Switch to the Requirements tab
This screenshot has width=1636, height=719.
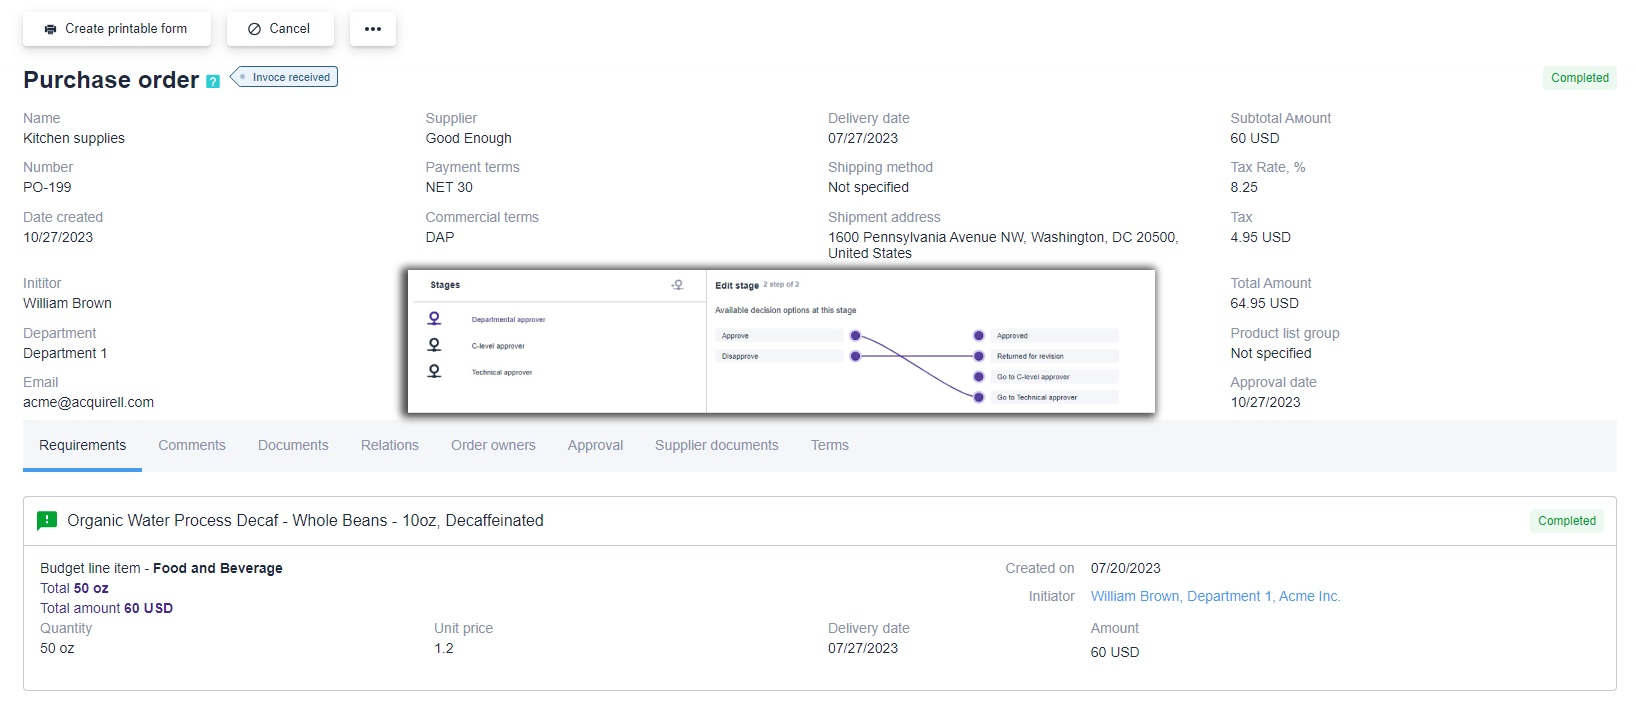pos(82,446)
